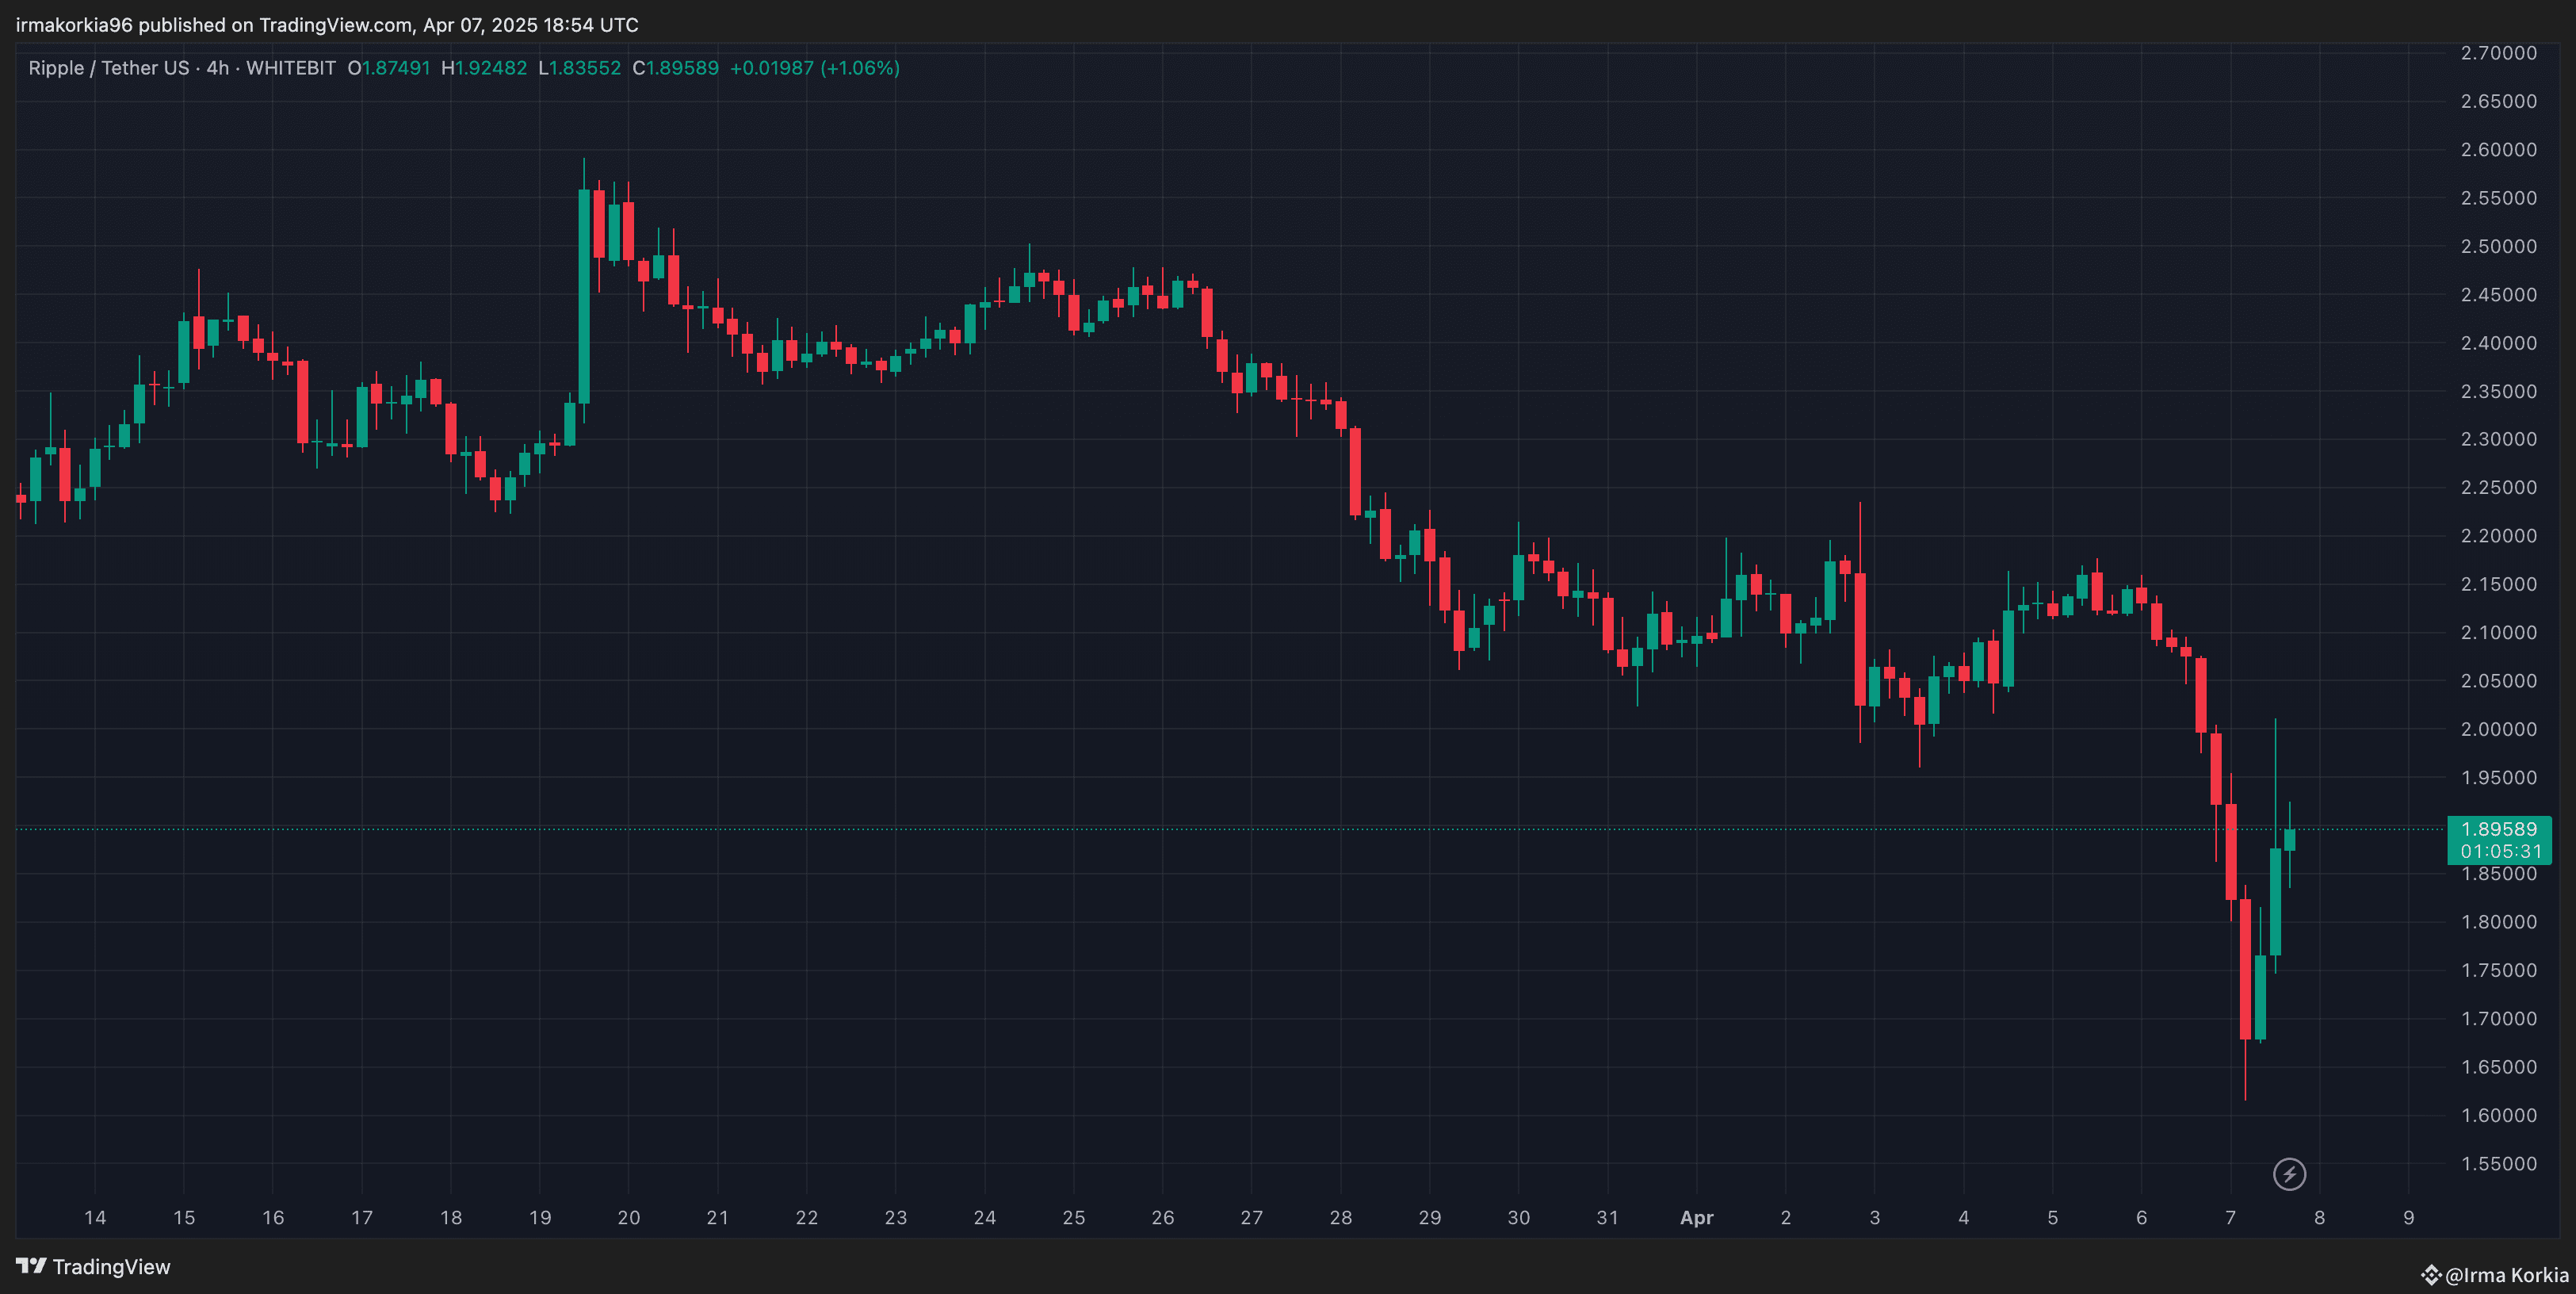Click the TradingView wordmark text

pos(111,1267)
